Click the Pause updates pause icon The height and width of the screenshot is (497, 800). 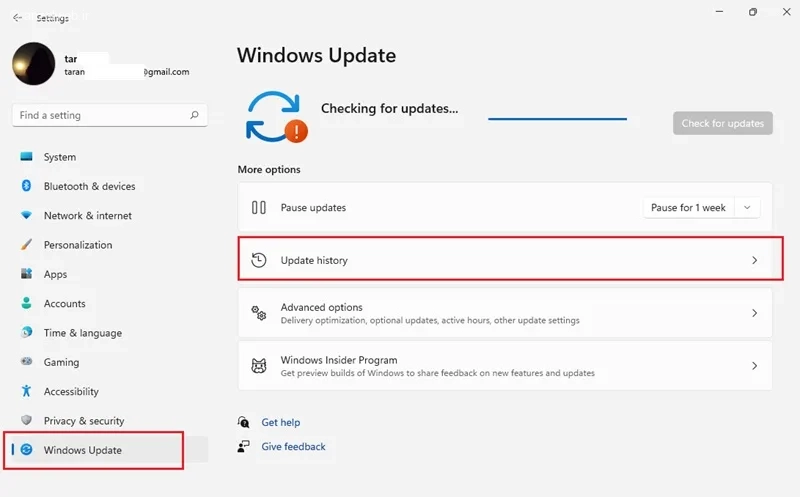(x=259, y=207)
